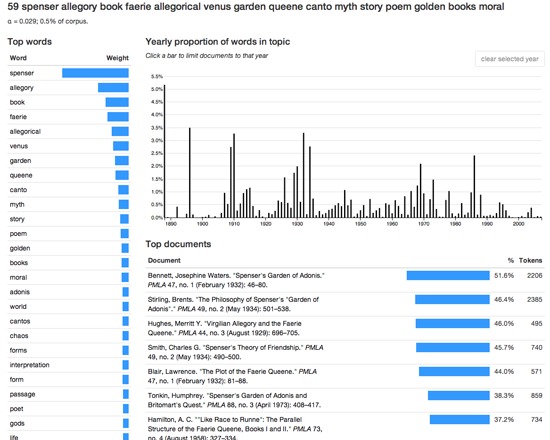Click the 'Word' column header
The width and height of the screenshot is (550, 440).
[x=18, y=58]
